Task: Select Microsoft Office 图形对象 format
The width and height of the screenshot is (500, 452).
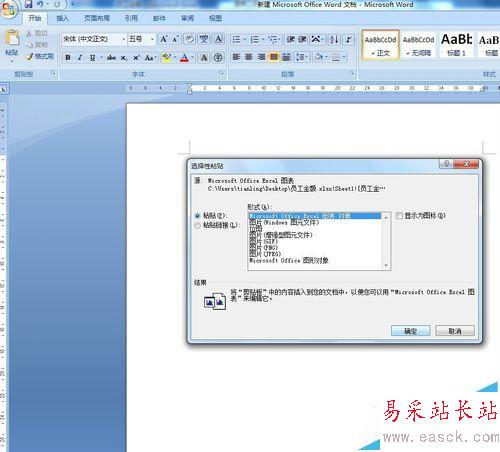Action: click(x=289, y=260)
